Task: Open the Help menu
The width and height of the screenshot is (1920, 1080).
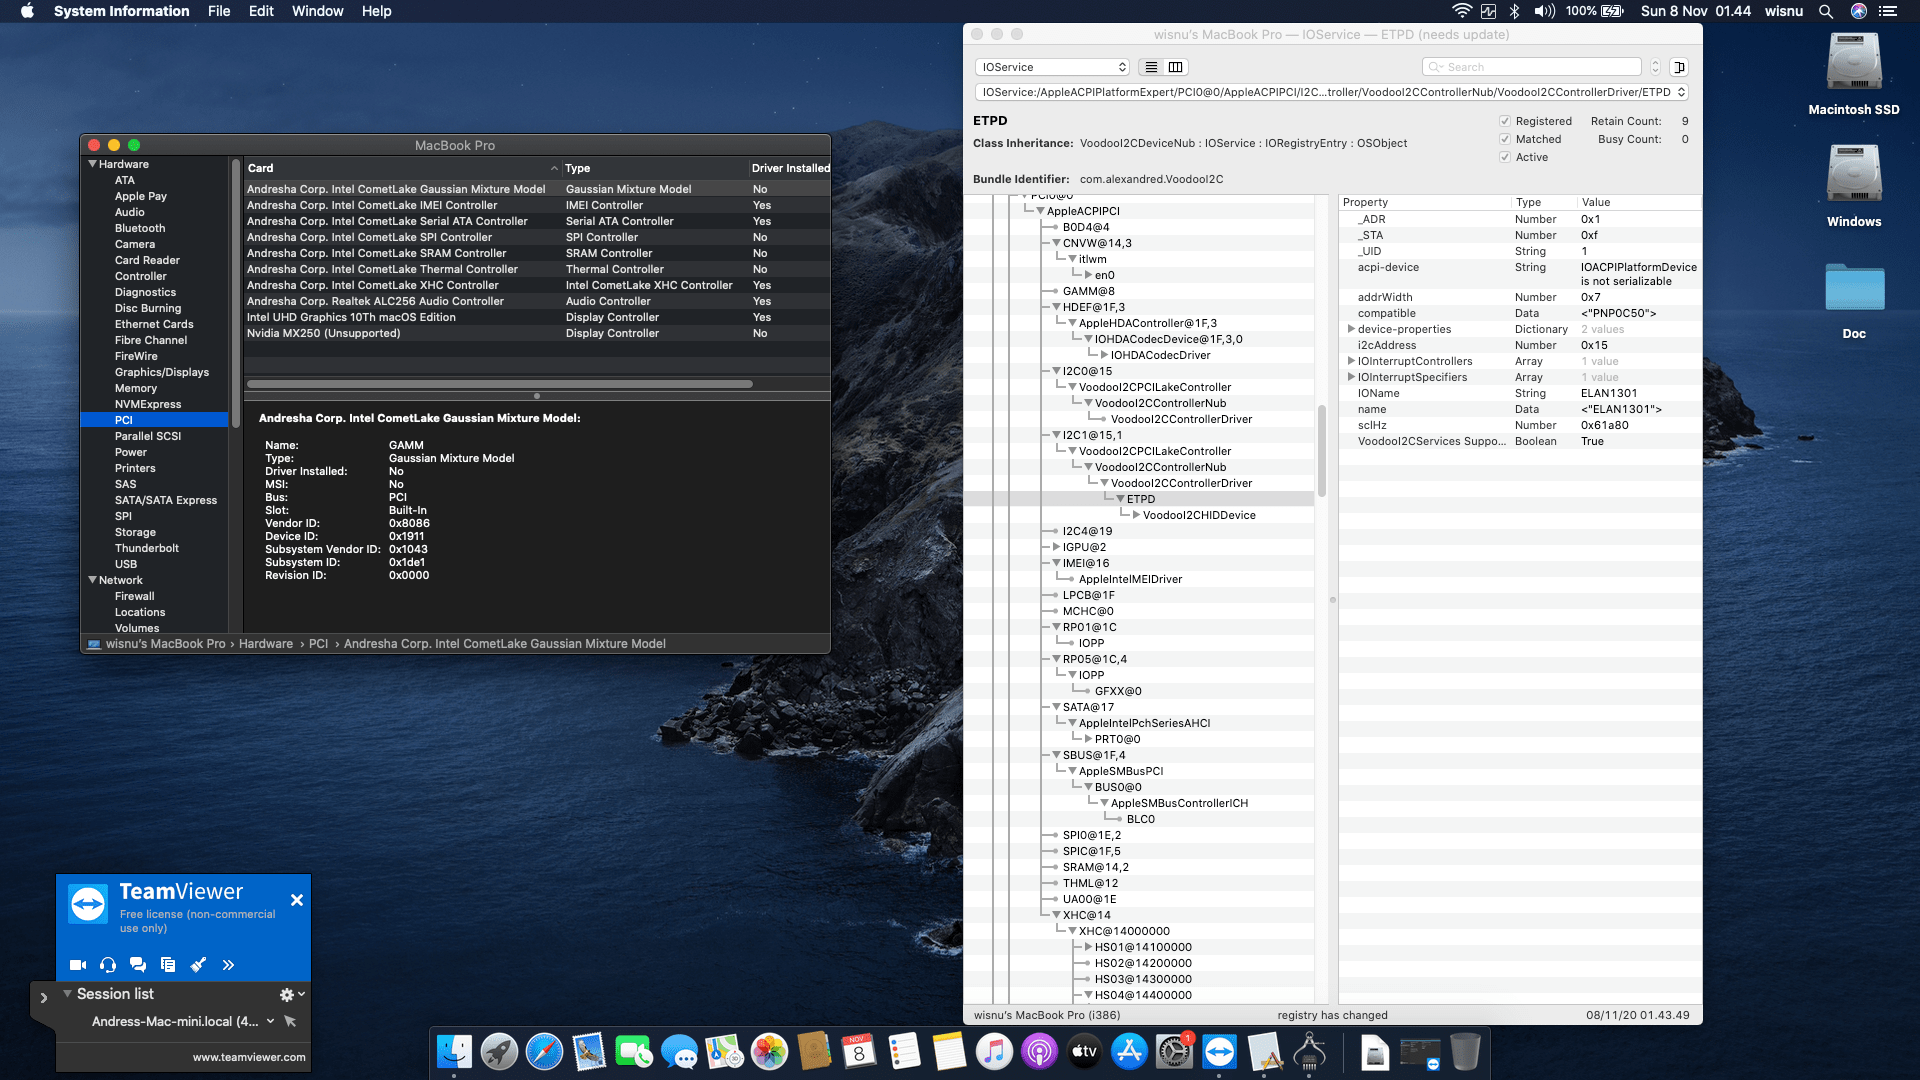Action: pyautogui.click(x=377, y=11)
